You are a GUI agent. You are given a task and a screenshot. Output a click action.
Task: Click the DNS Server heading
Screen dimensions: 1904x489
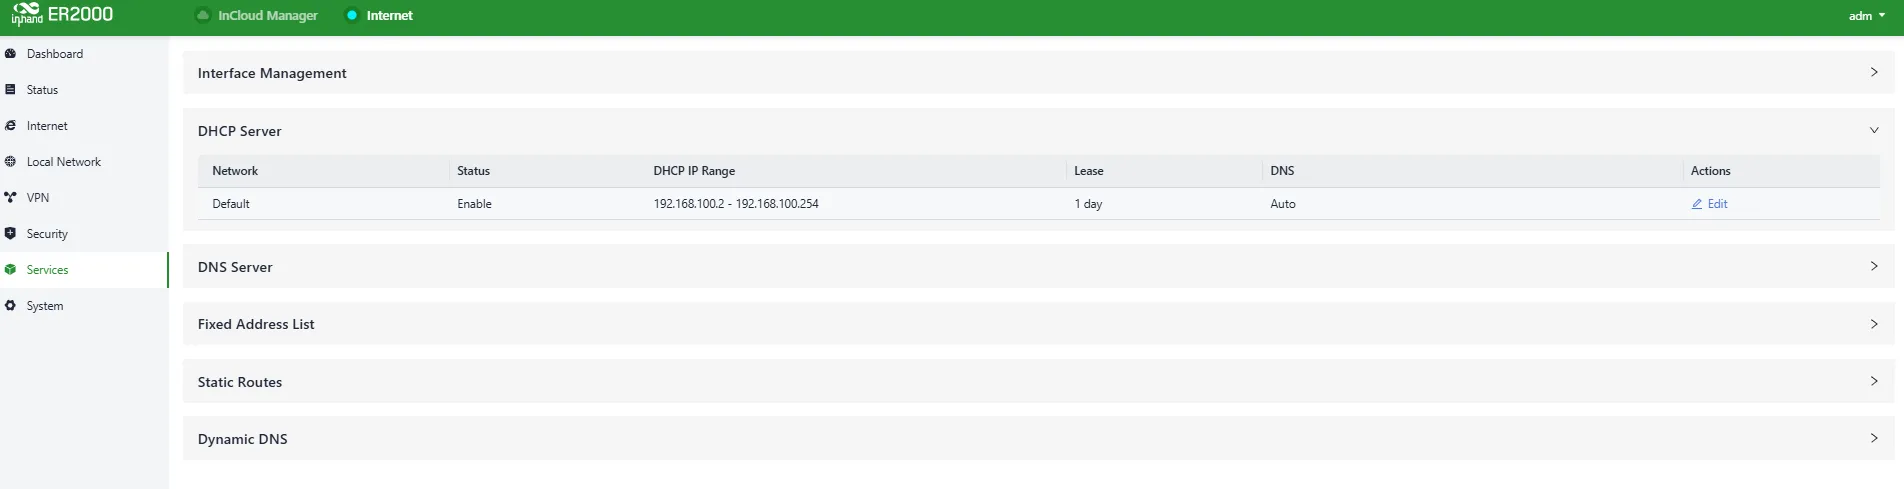(x=235, y=267)
